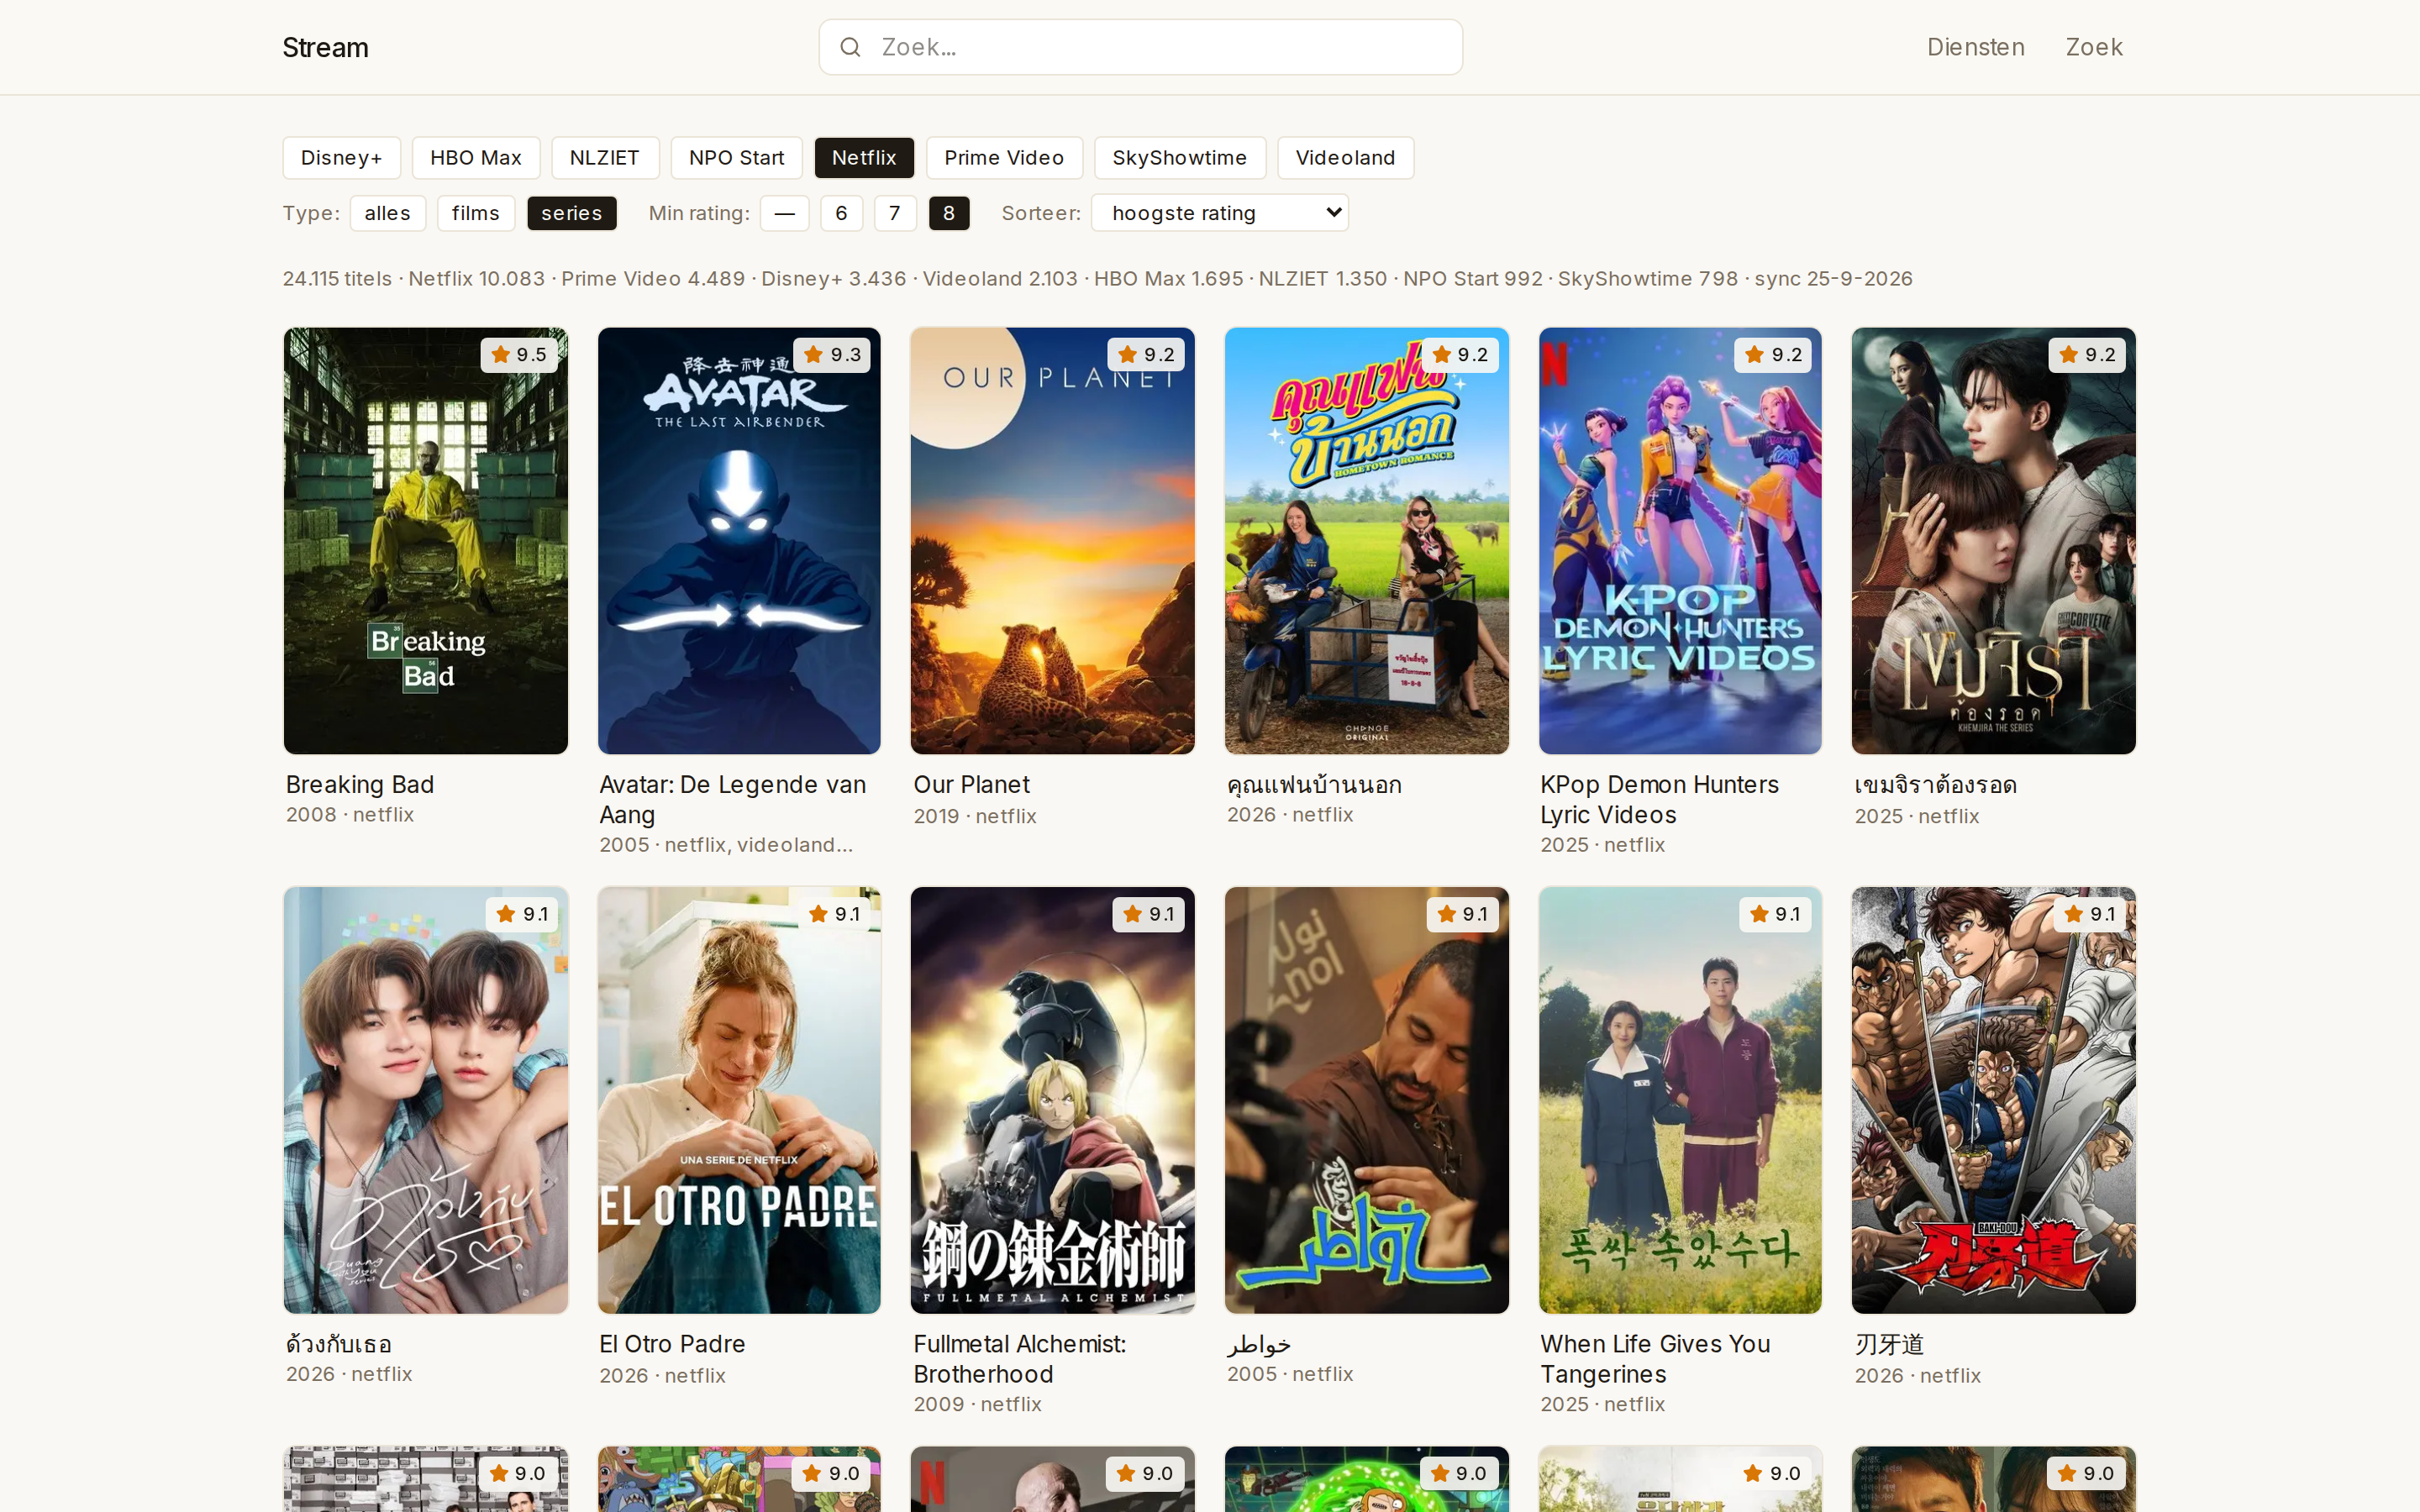This screenshot has height=1512, width=2420.
Task: Click '2019 · netflix' under Our Planet
Action: pyautogui.click(x=975, y=816)
